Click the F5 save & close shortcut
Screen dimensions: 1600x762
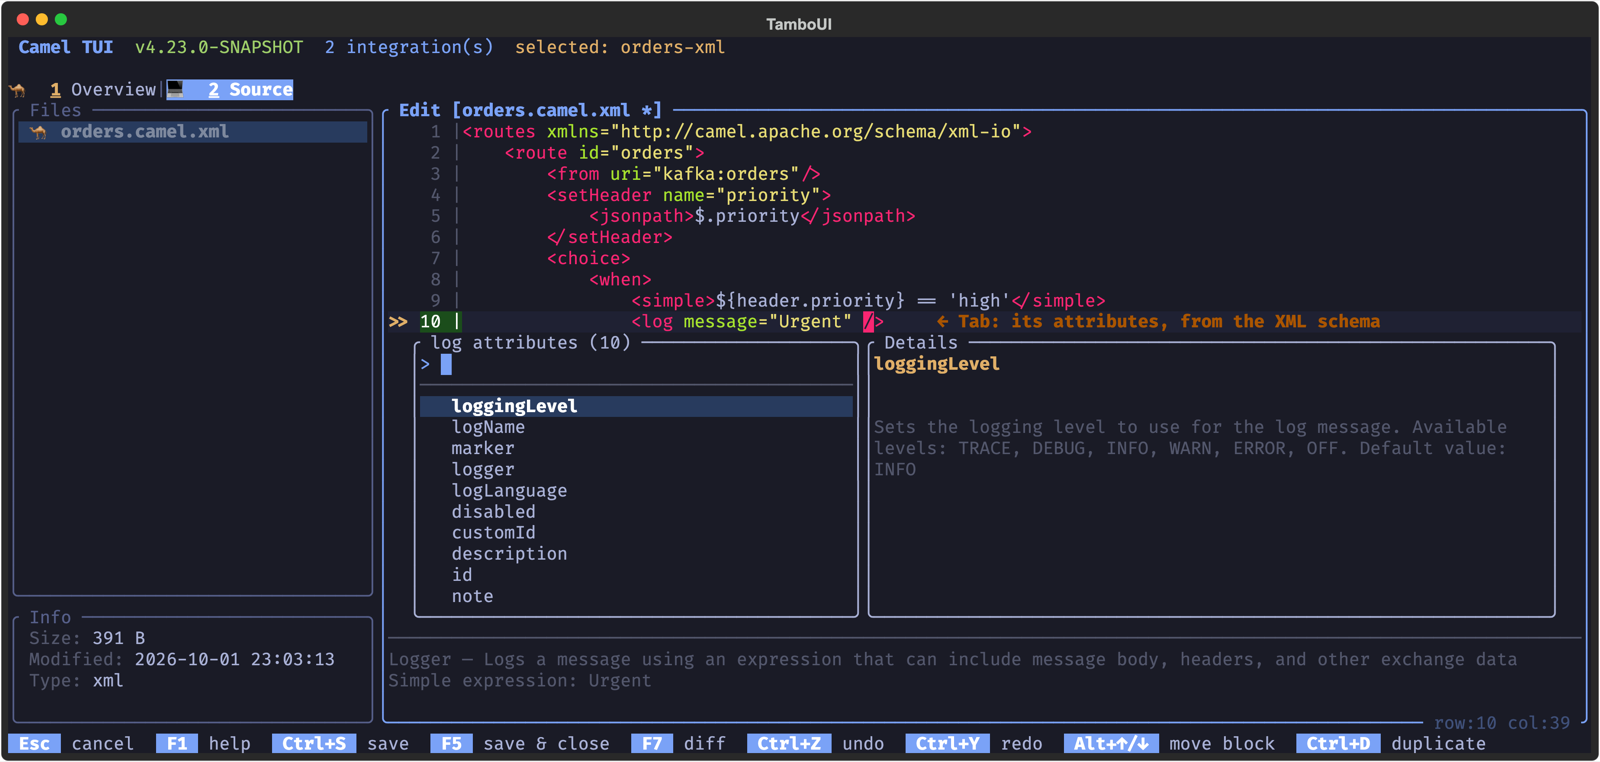click(x=520, y=744)
